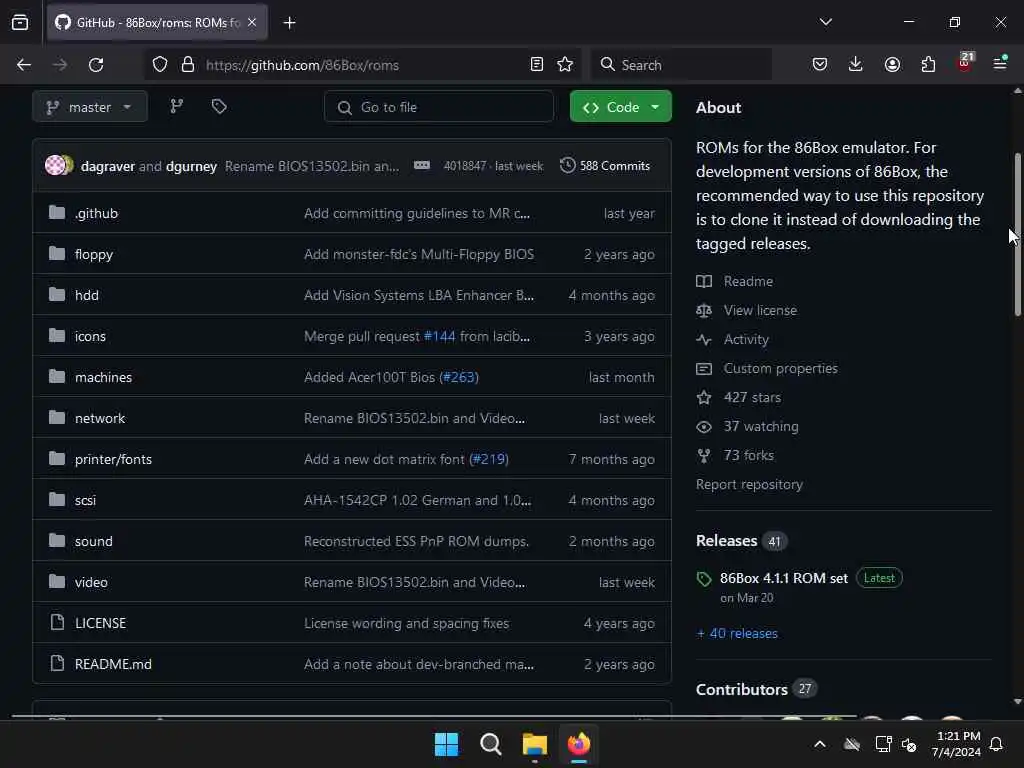Open tracking protection shield
The width and height of the screenshot is (1024, 768).
pyautogui.click(x=160, y=64)
